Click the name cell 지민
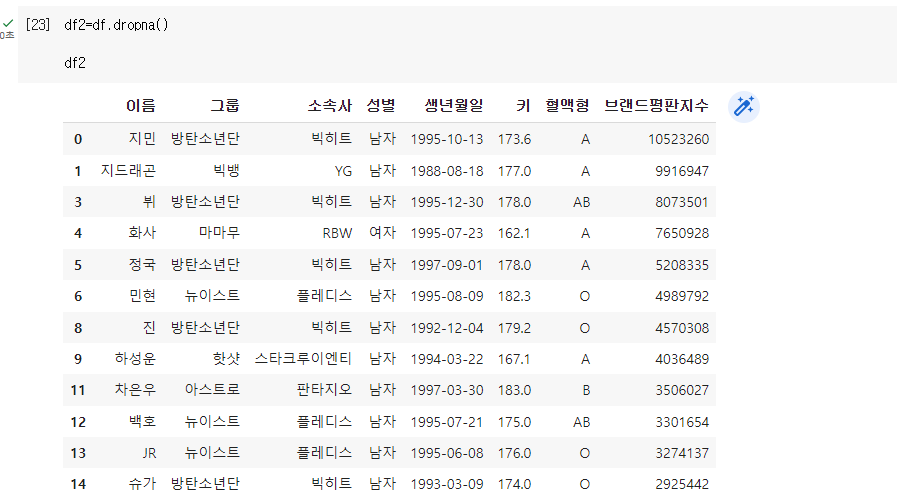 pos(142,139)
